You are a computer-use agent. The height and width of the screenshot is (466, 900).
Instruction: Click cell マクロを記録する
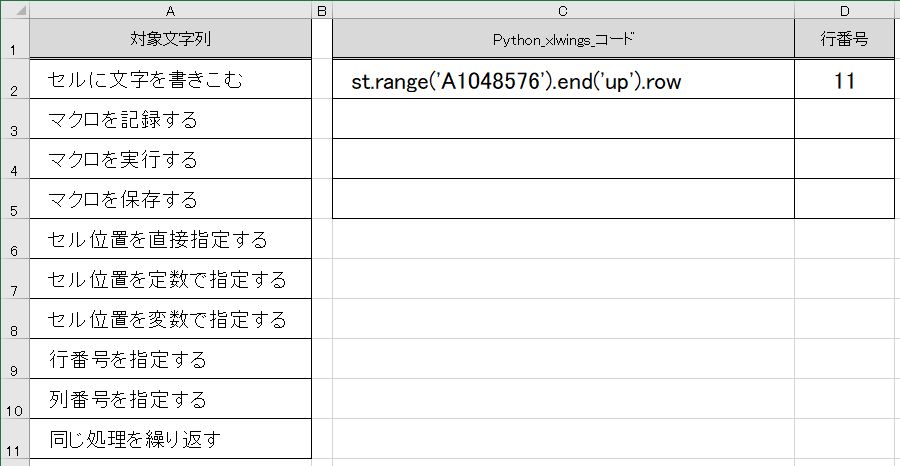pyautogui.click(x=170, y=119)
